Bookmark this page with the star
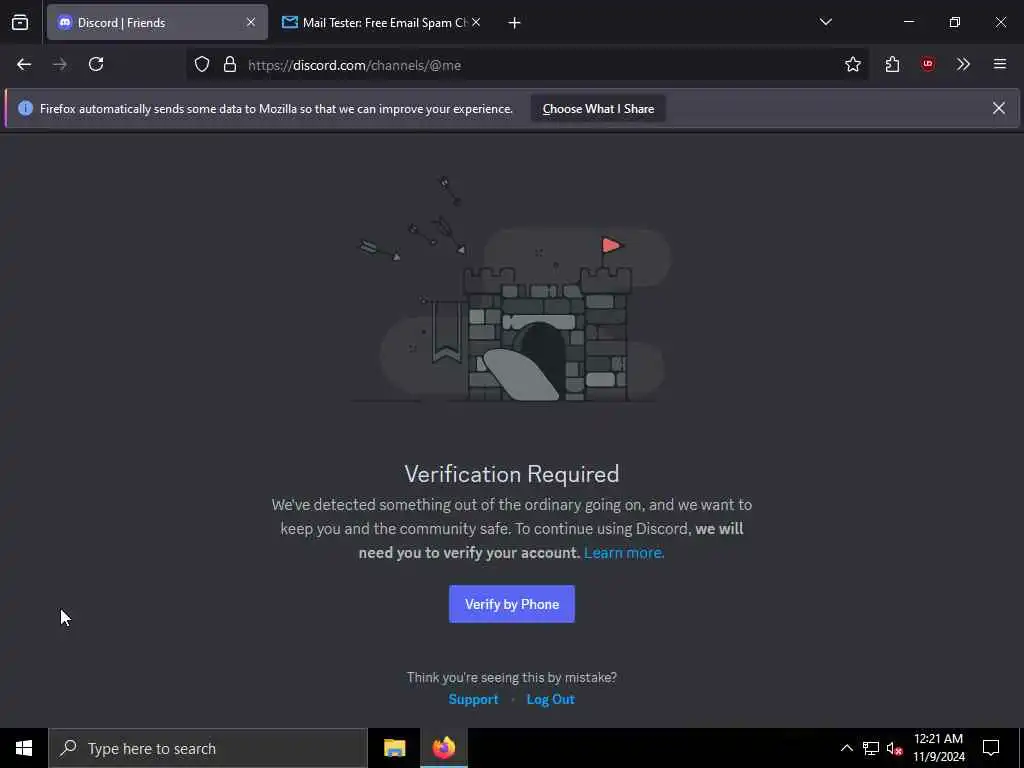Screen dimensions: 1024x768 click(x=853, y=65)
